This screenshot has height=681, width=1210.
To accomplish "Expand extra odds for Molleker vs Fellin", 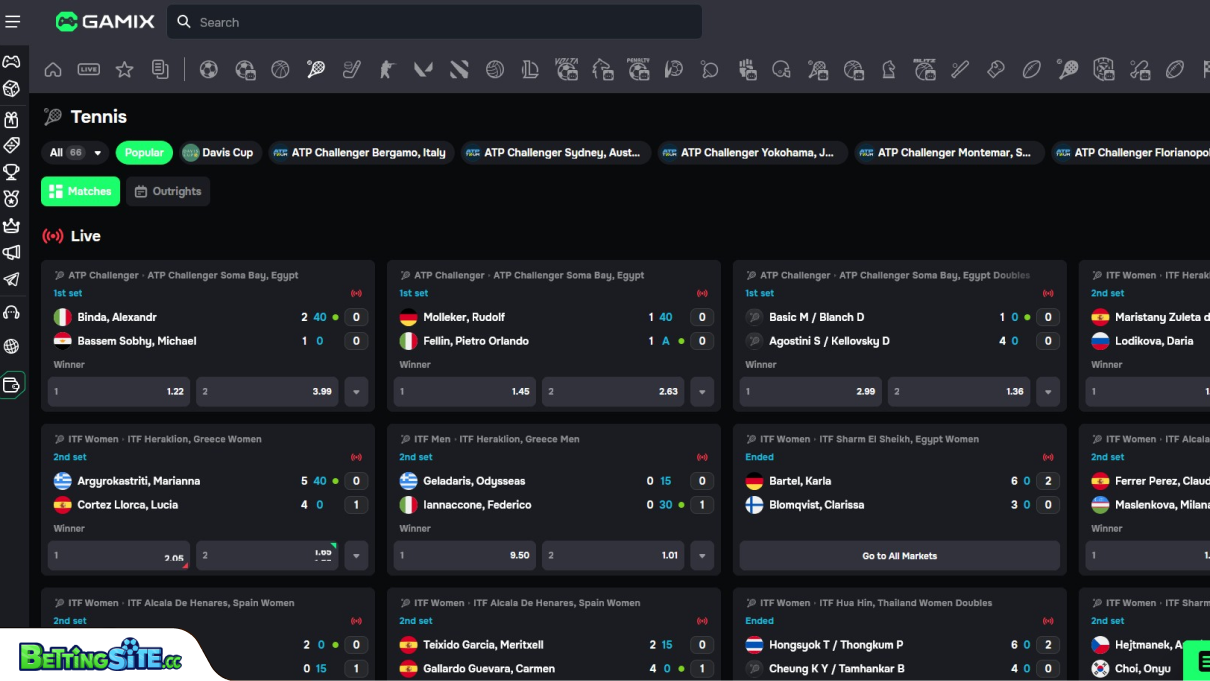I will tap(702, 392).
